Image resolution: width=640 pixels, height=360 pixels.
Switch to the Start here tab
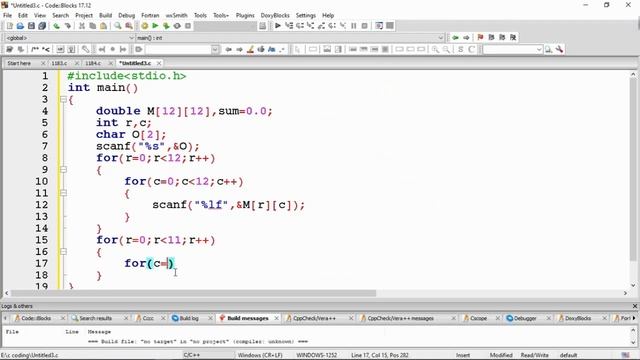click(19, 63)
